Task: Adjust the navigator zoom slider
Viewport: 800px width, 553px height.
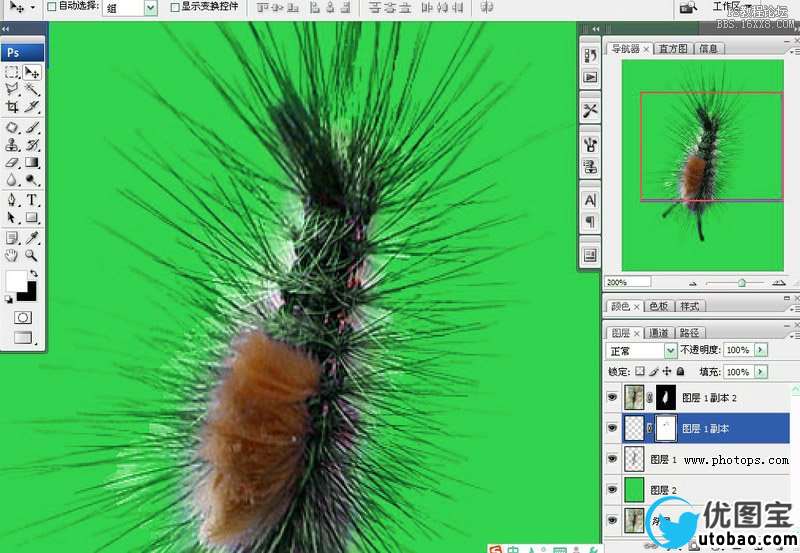Action: click(742, 283)
